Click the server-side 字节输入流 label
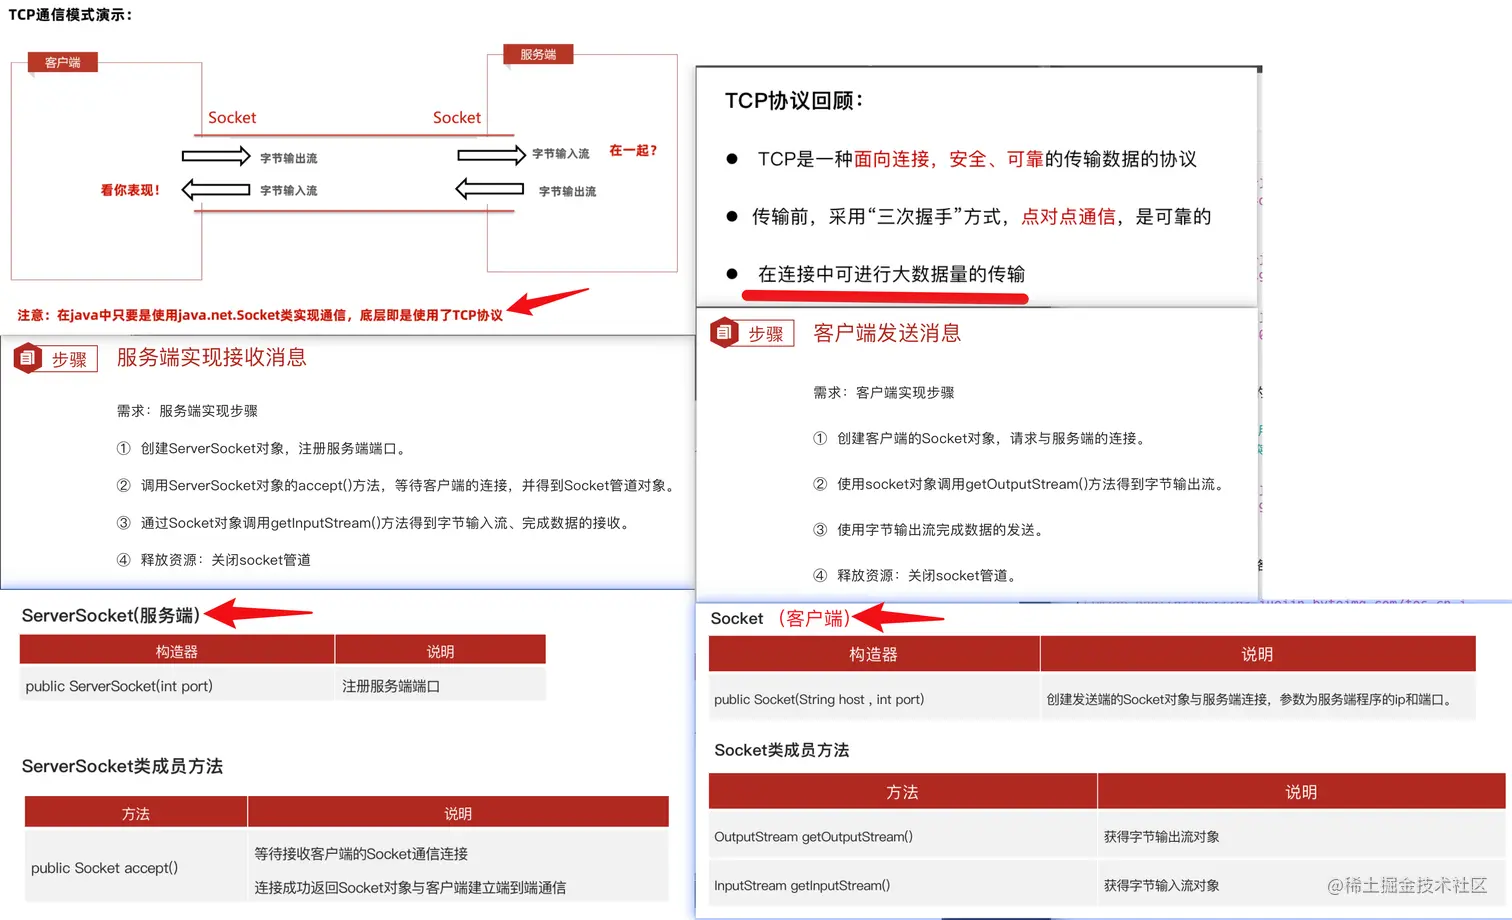Viewport: 1512px width, 920px height. 561,154
